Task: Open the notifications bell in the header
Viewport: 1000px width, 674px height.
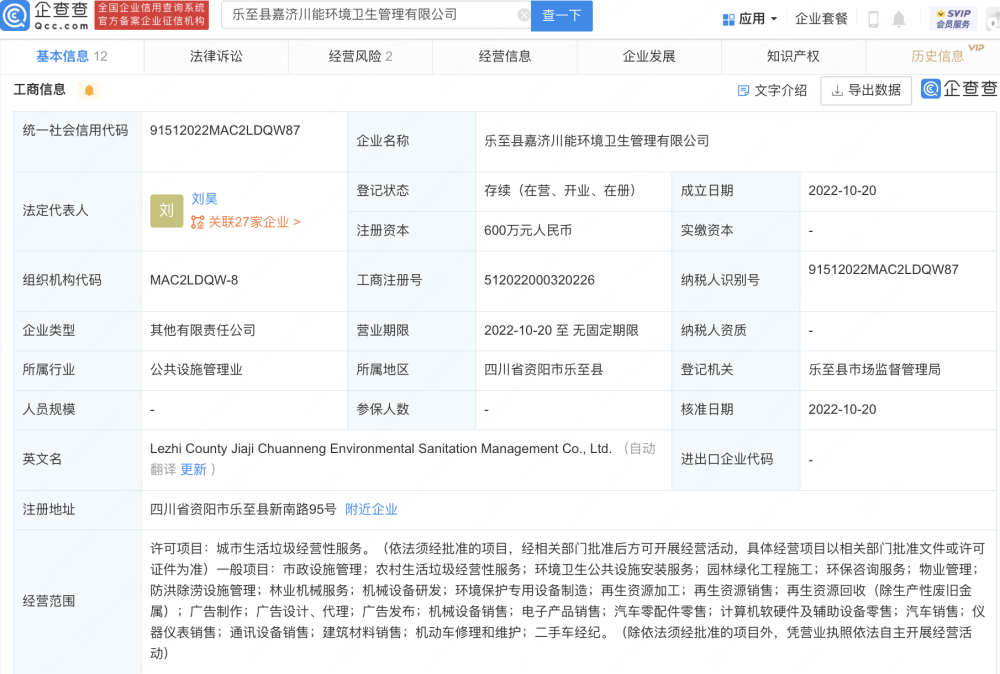Action: pos(899,19)
